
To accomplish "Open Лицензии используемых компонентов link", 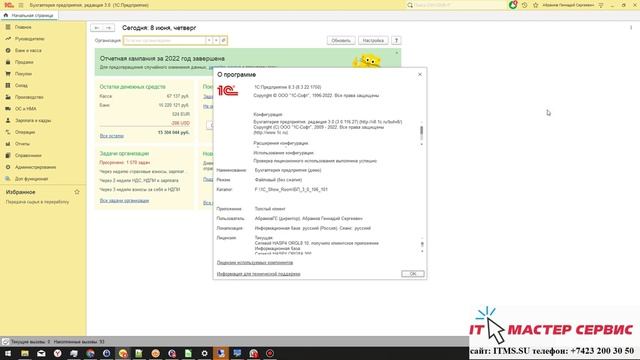I will (x=255, y=262).
